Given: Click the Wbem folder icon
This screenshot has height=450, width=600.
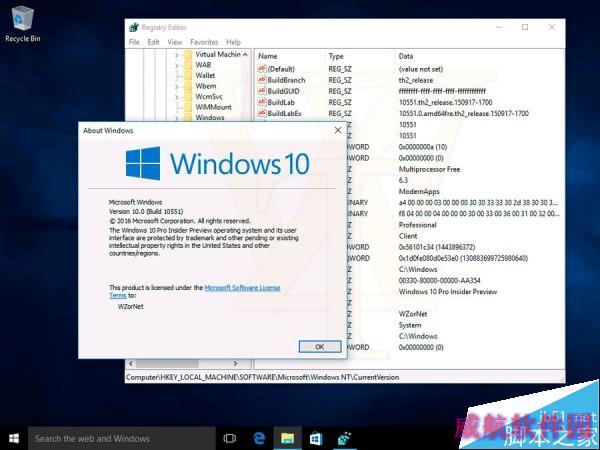Looking at the screenshot, I should click(188, 86).
